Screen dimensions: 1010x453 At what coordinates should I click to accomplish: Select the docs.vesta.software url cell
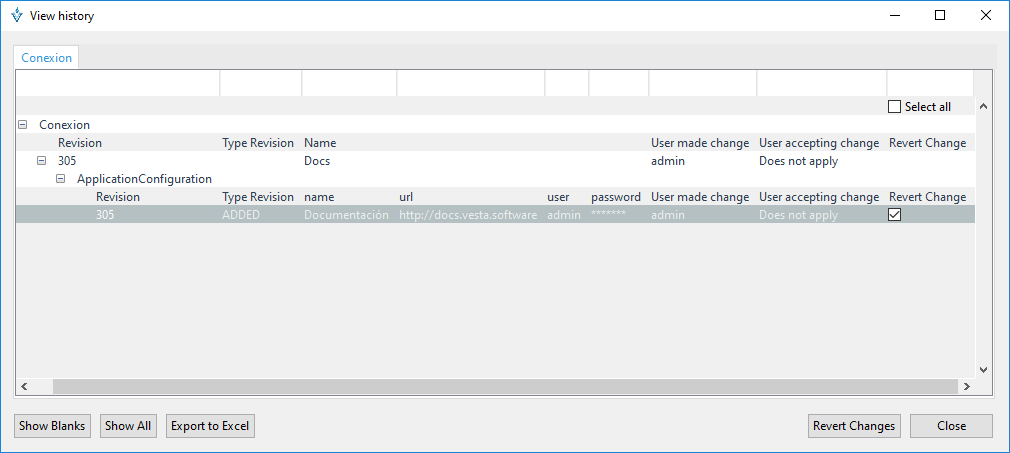(468, 215)
